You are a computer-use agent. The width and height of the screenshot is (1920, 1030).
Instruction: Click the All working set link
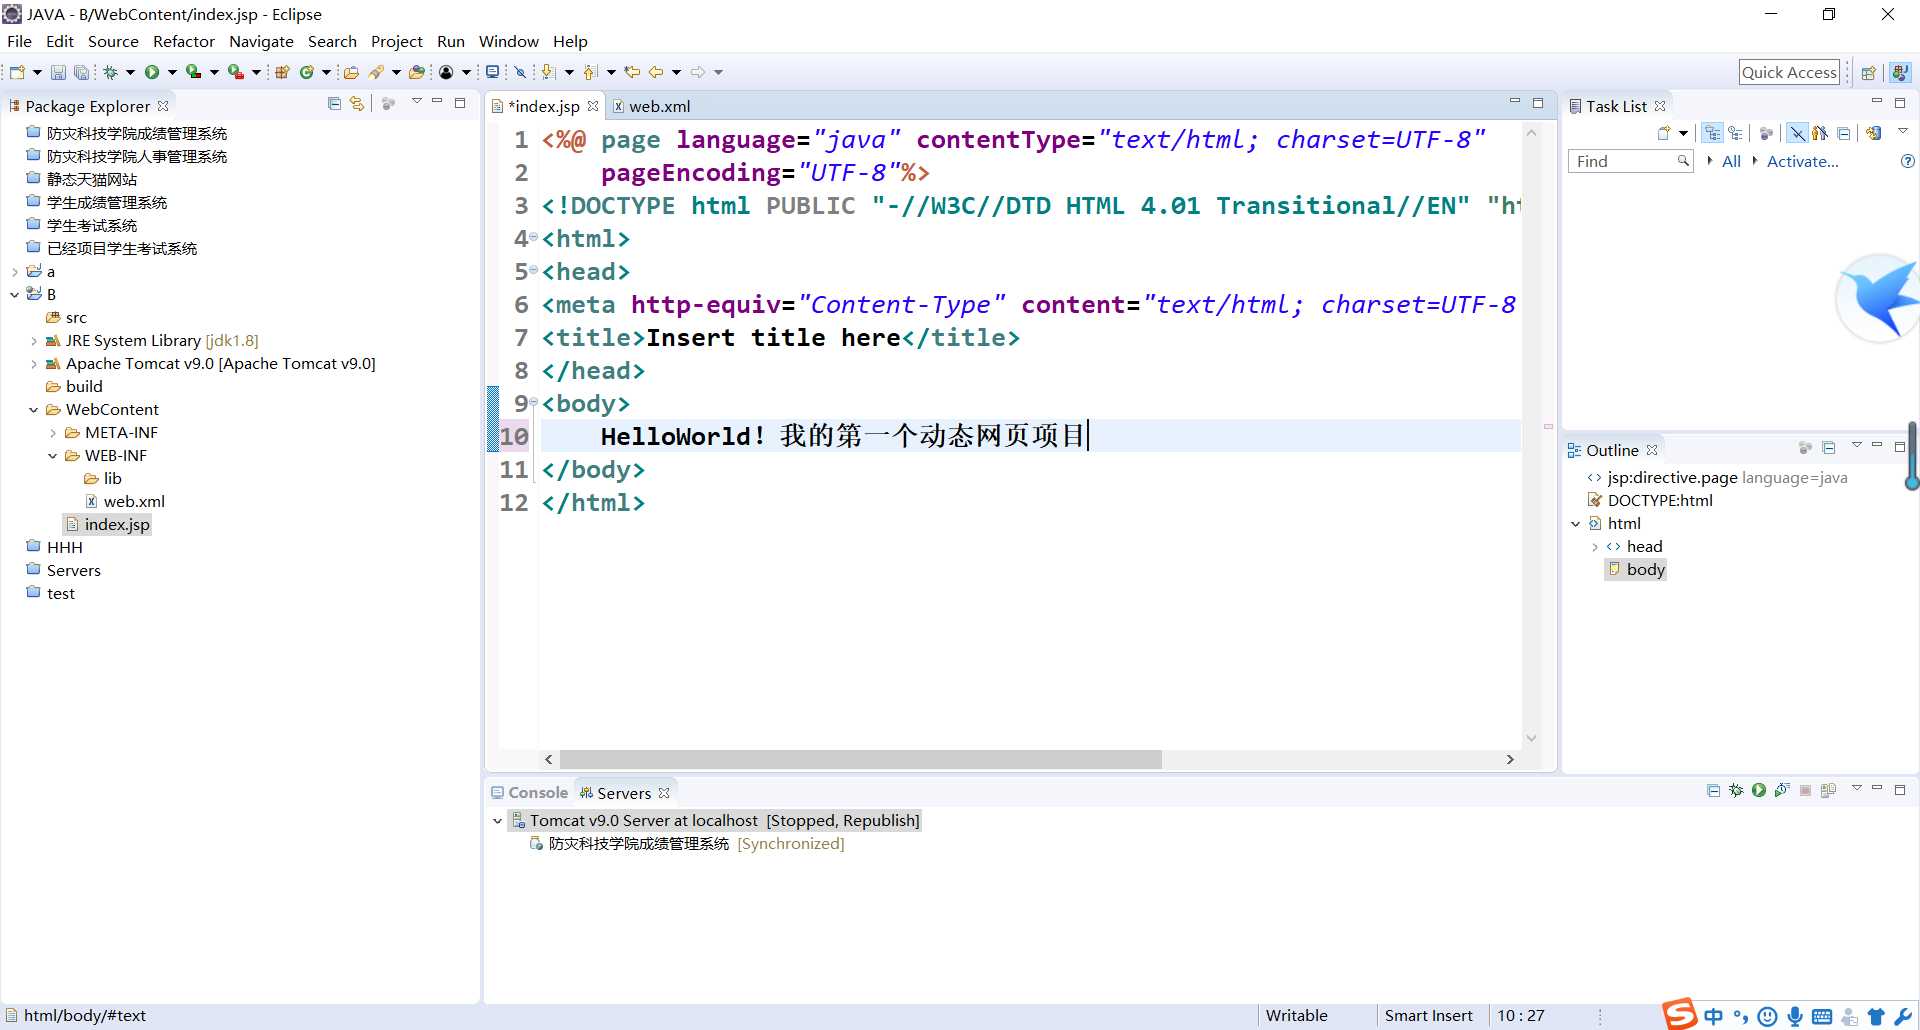(1731, 161)
